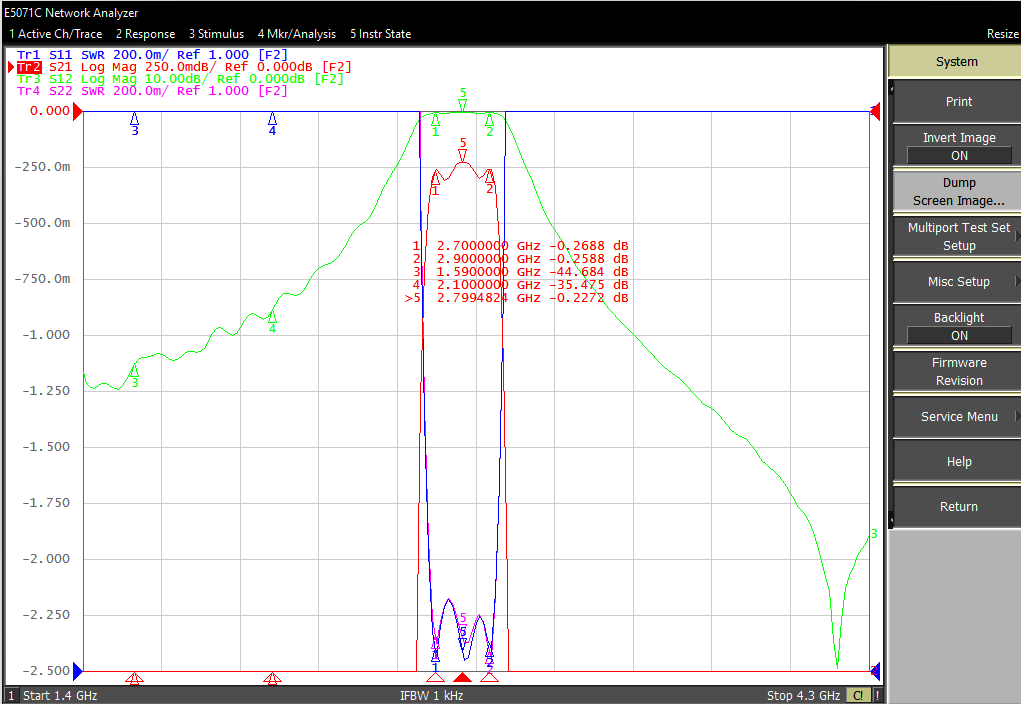The image size is (1021, 704).
Task: Open the Instr State menu
Action: (380, 34)
